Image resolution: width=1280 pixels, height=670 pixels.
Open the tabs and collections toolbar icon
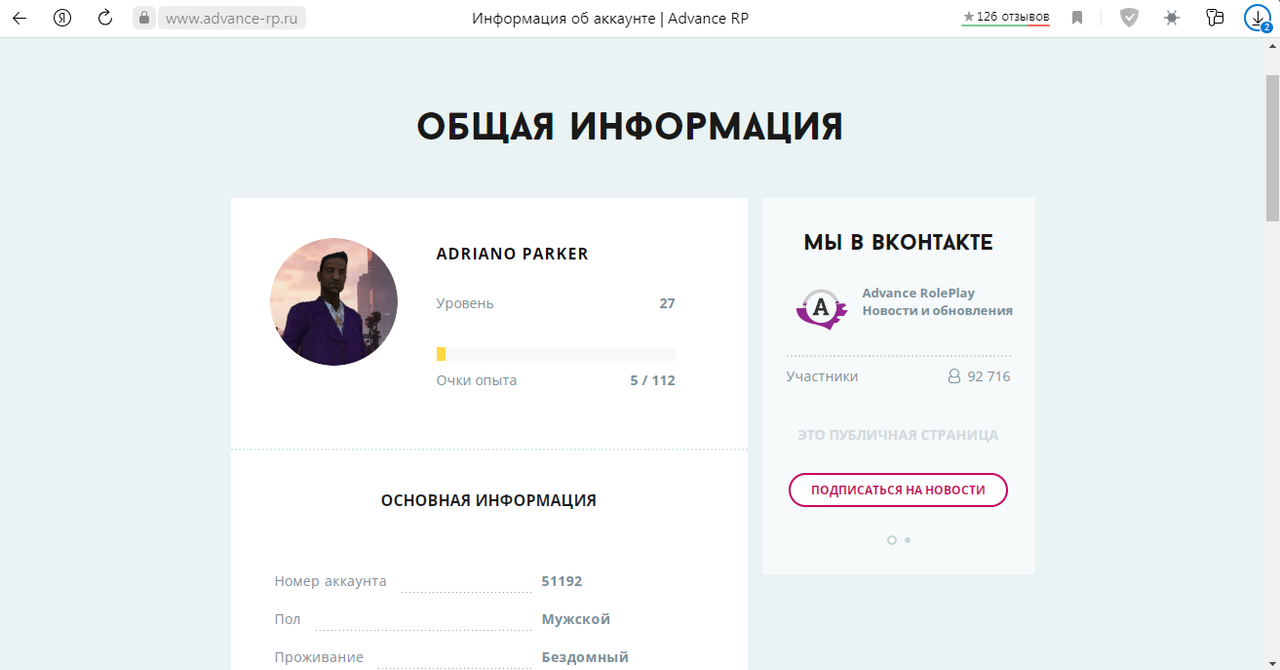1215,18
